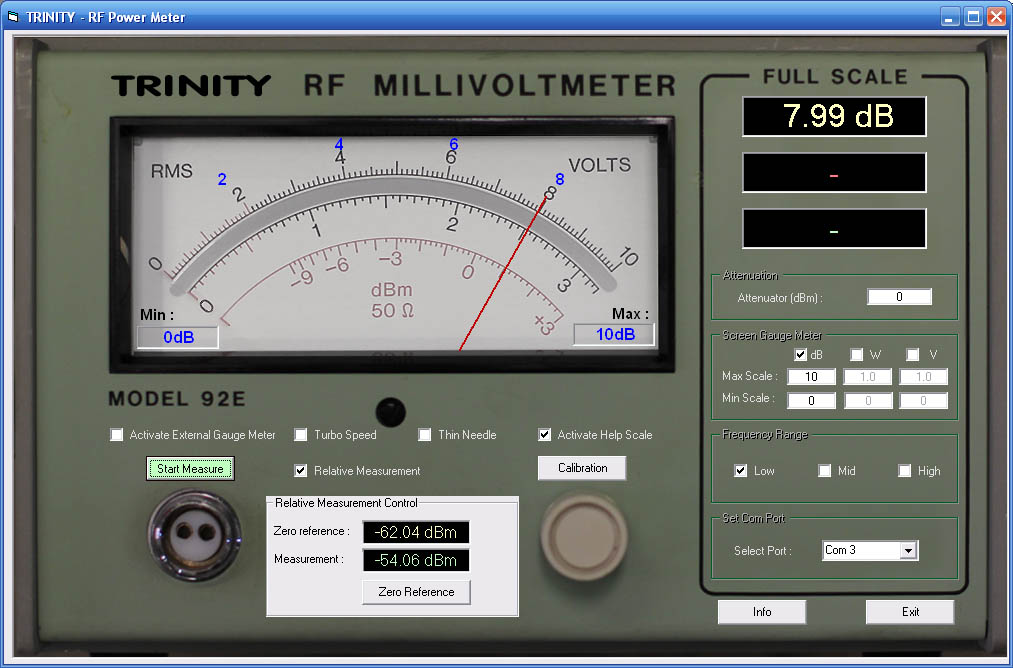Click the FULL SCALE heading

[835, 77]
